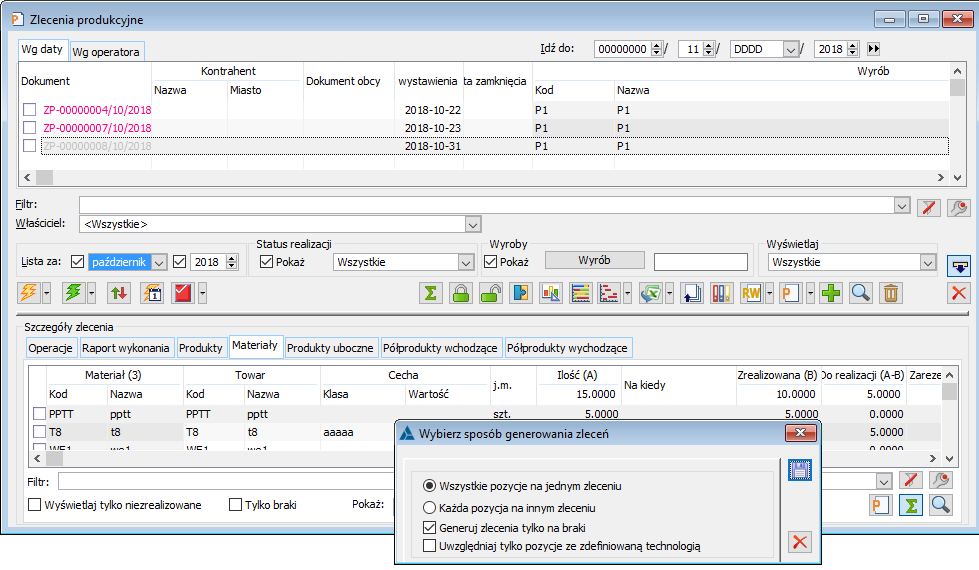Switch to the 'Wg operatora' tab

pos(106,51)
